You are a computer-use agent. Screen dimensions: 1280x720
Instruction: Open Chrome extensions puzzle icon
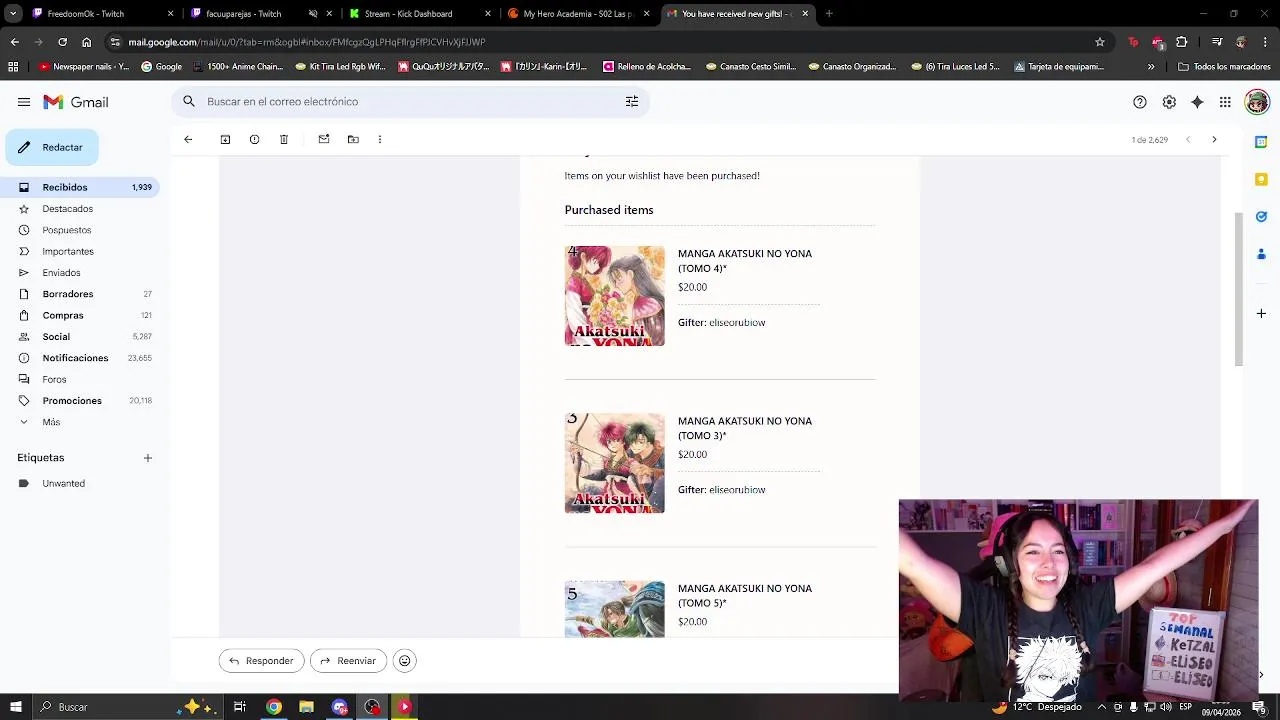click(1182, 42)
